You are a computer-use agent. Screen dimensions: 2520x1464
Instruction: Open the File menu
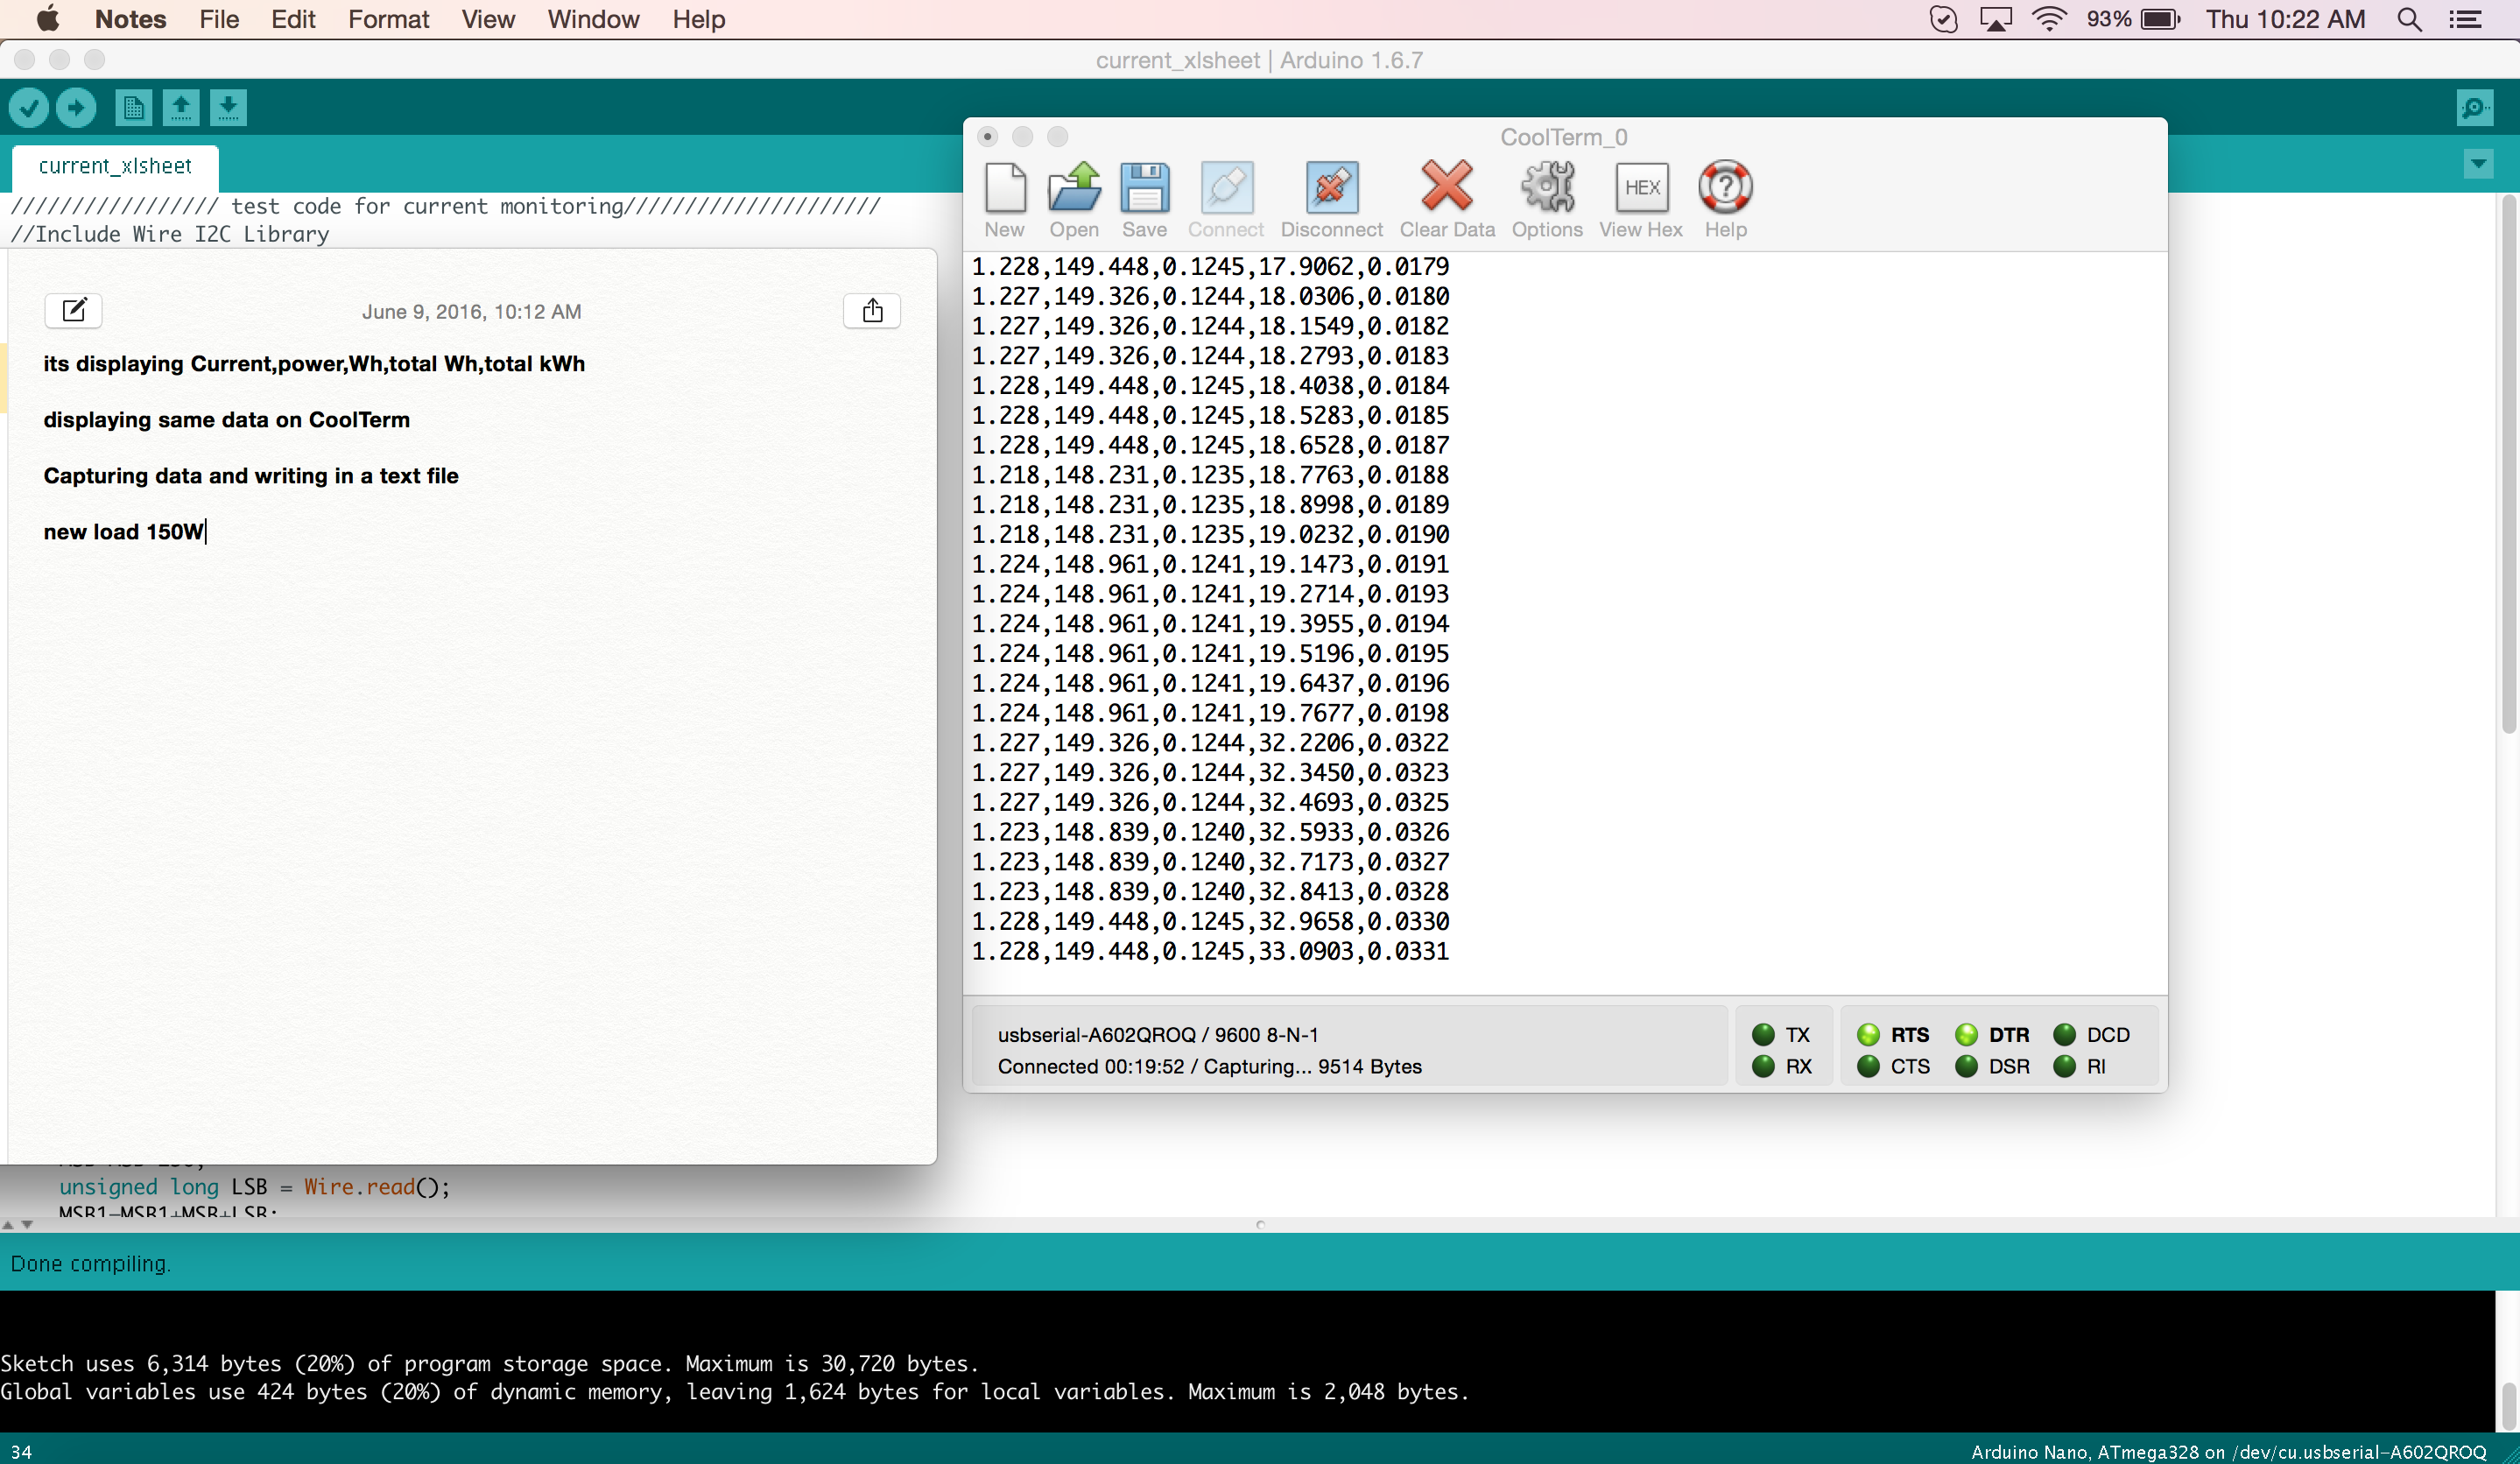219,19
